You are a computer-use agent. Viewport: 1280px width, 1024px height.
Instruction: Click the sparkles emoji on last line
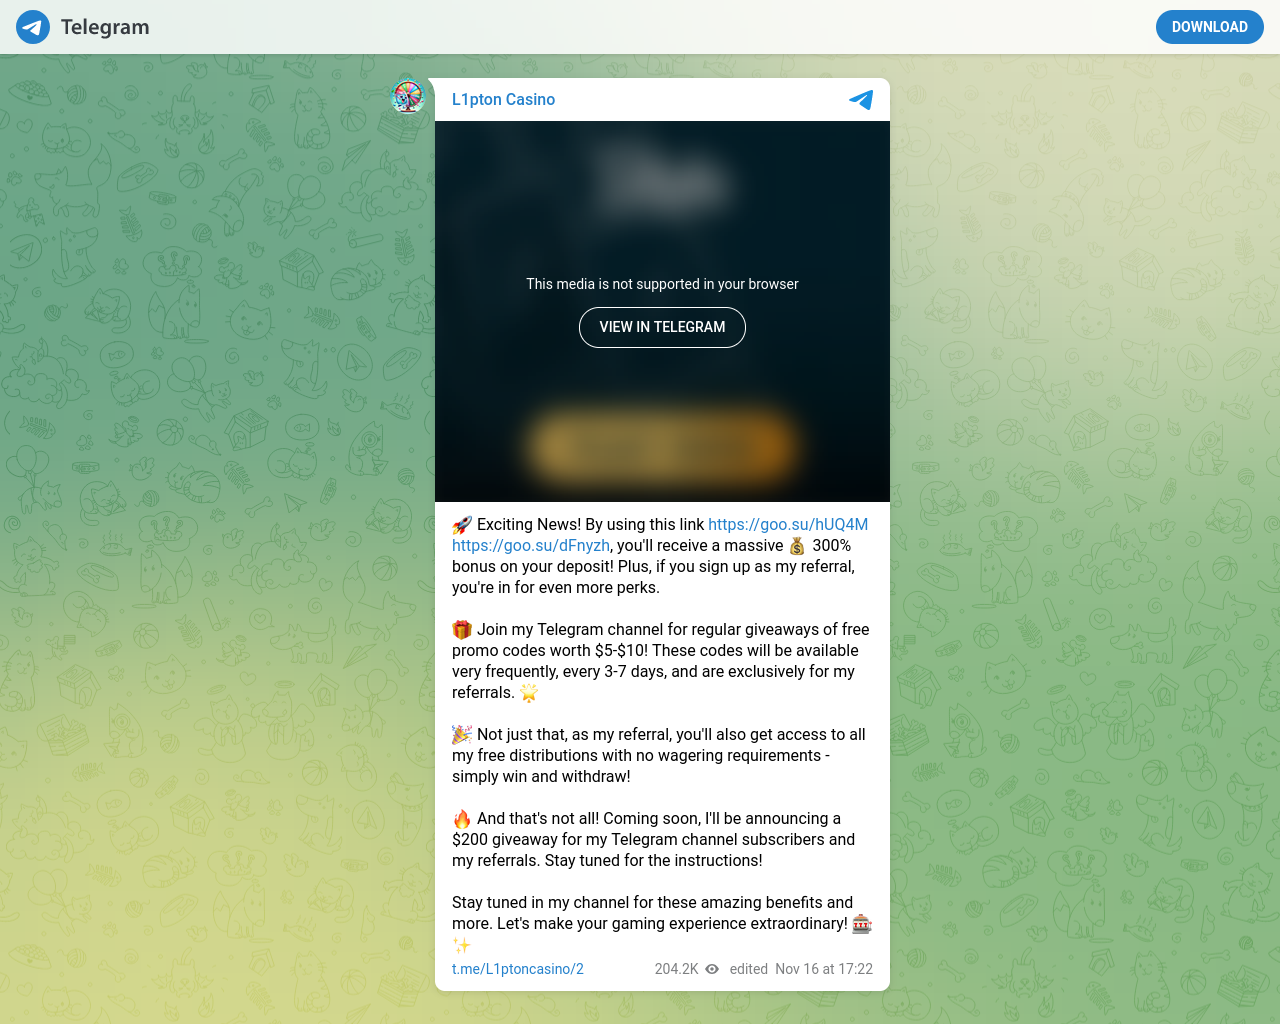462,945
